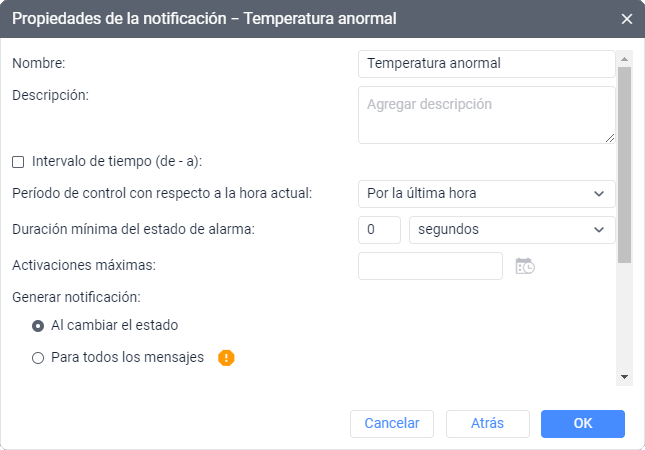645x450 pixels.
Task: Enable the Intervalo de tiempo checkbox
Action: click(x=18, y=161)
